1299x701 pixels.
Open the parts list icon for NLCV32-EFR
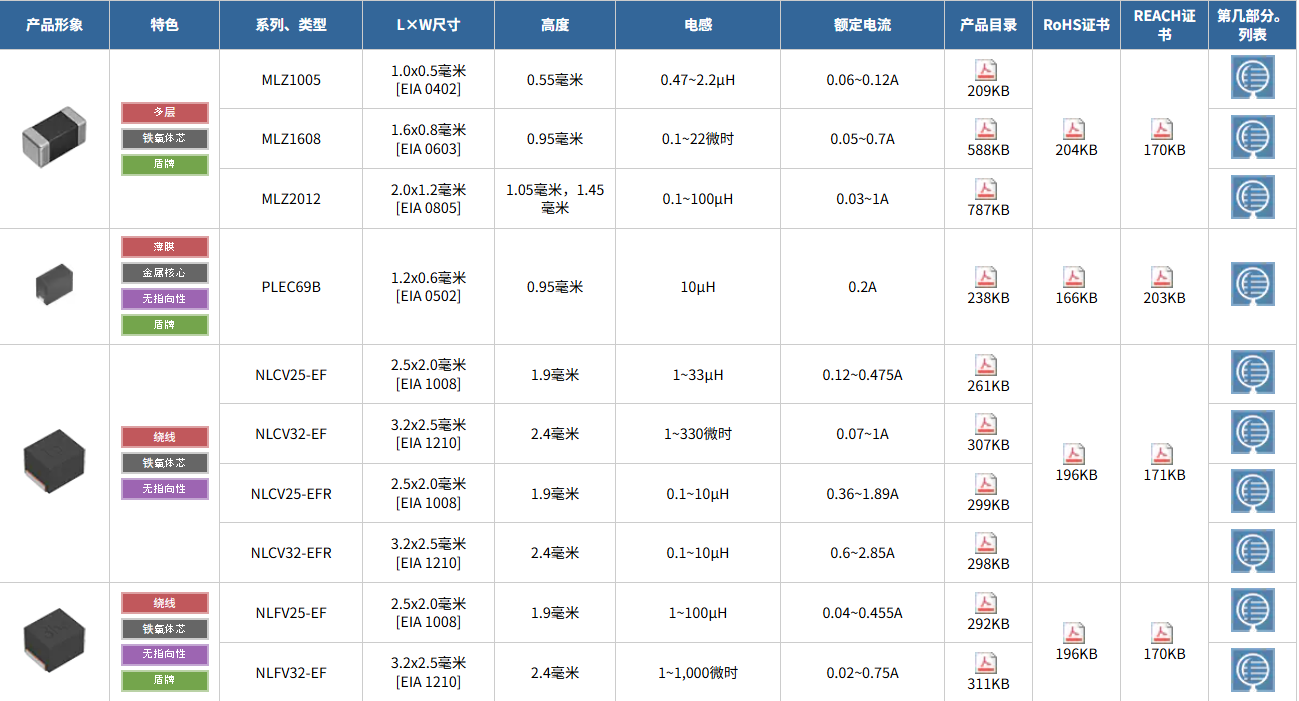click(x=1253, y=551)
